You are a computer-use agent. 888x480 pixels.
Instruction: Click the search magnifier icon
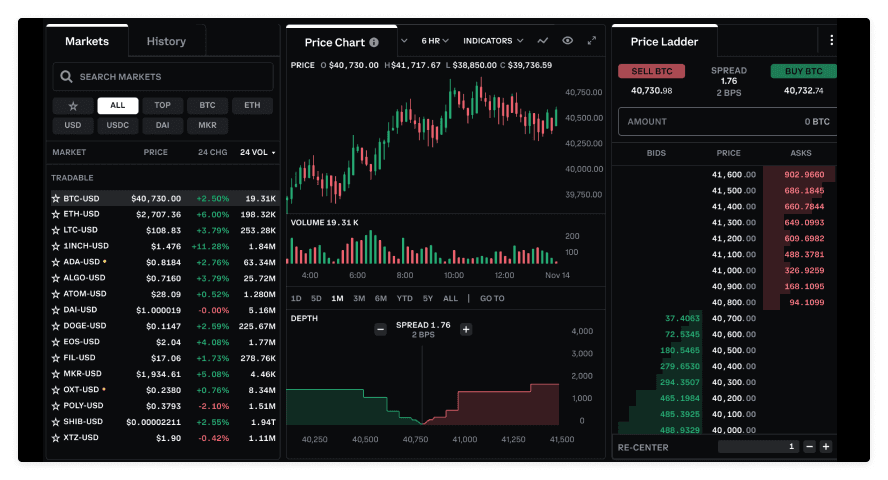66,77
